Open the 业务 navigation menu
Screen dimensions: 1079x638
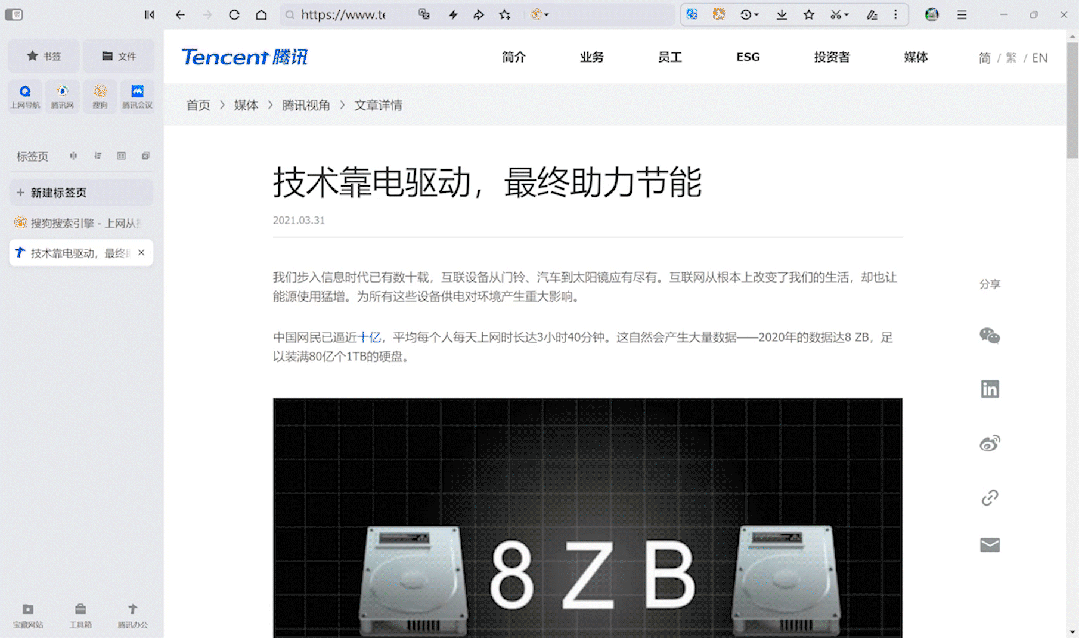(592, 57)
